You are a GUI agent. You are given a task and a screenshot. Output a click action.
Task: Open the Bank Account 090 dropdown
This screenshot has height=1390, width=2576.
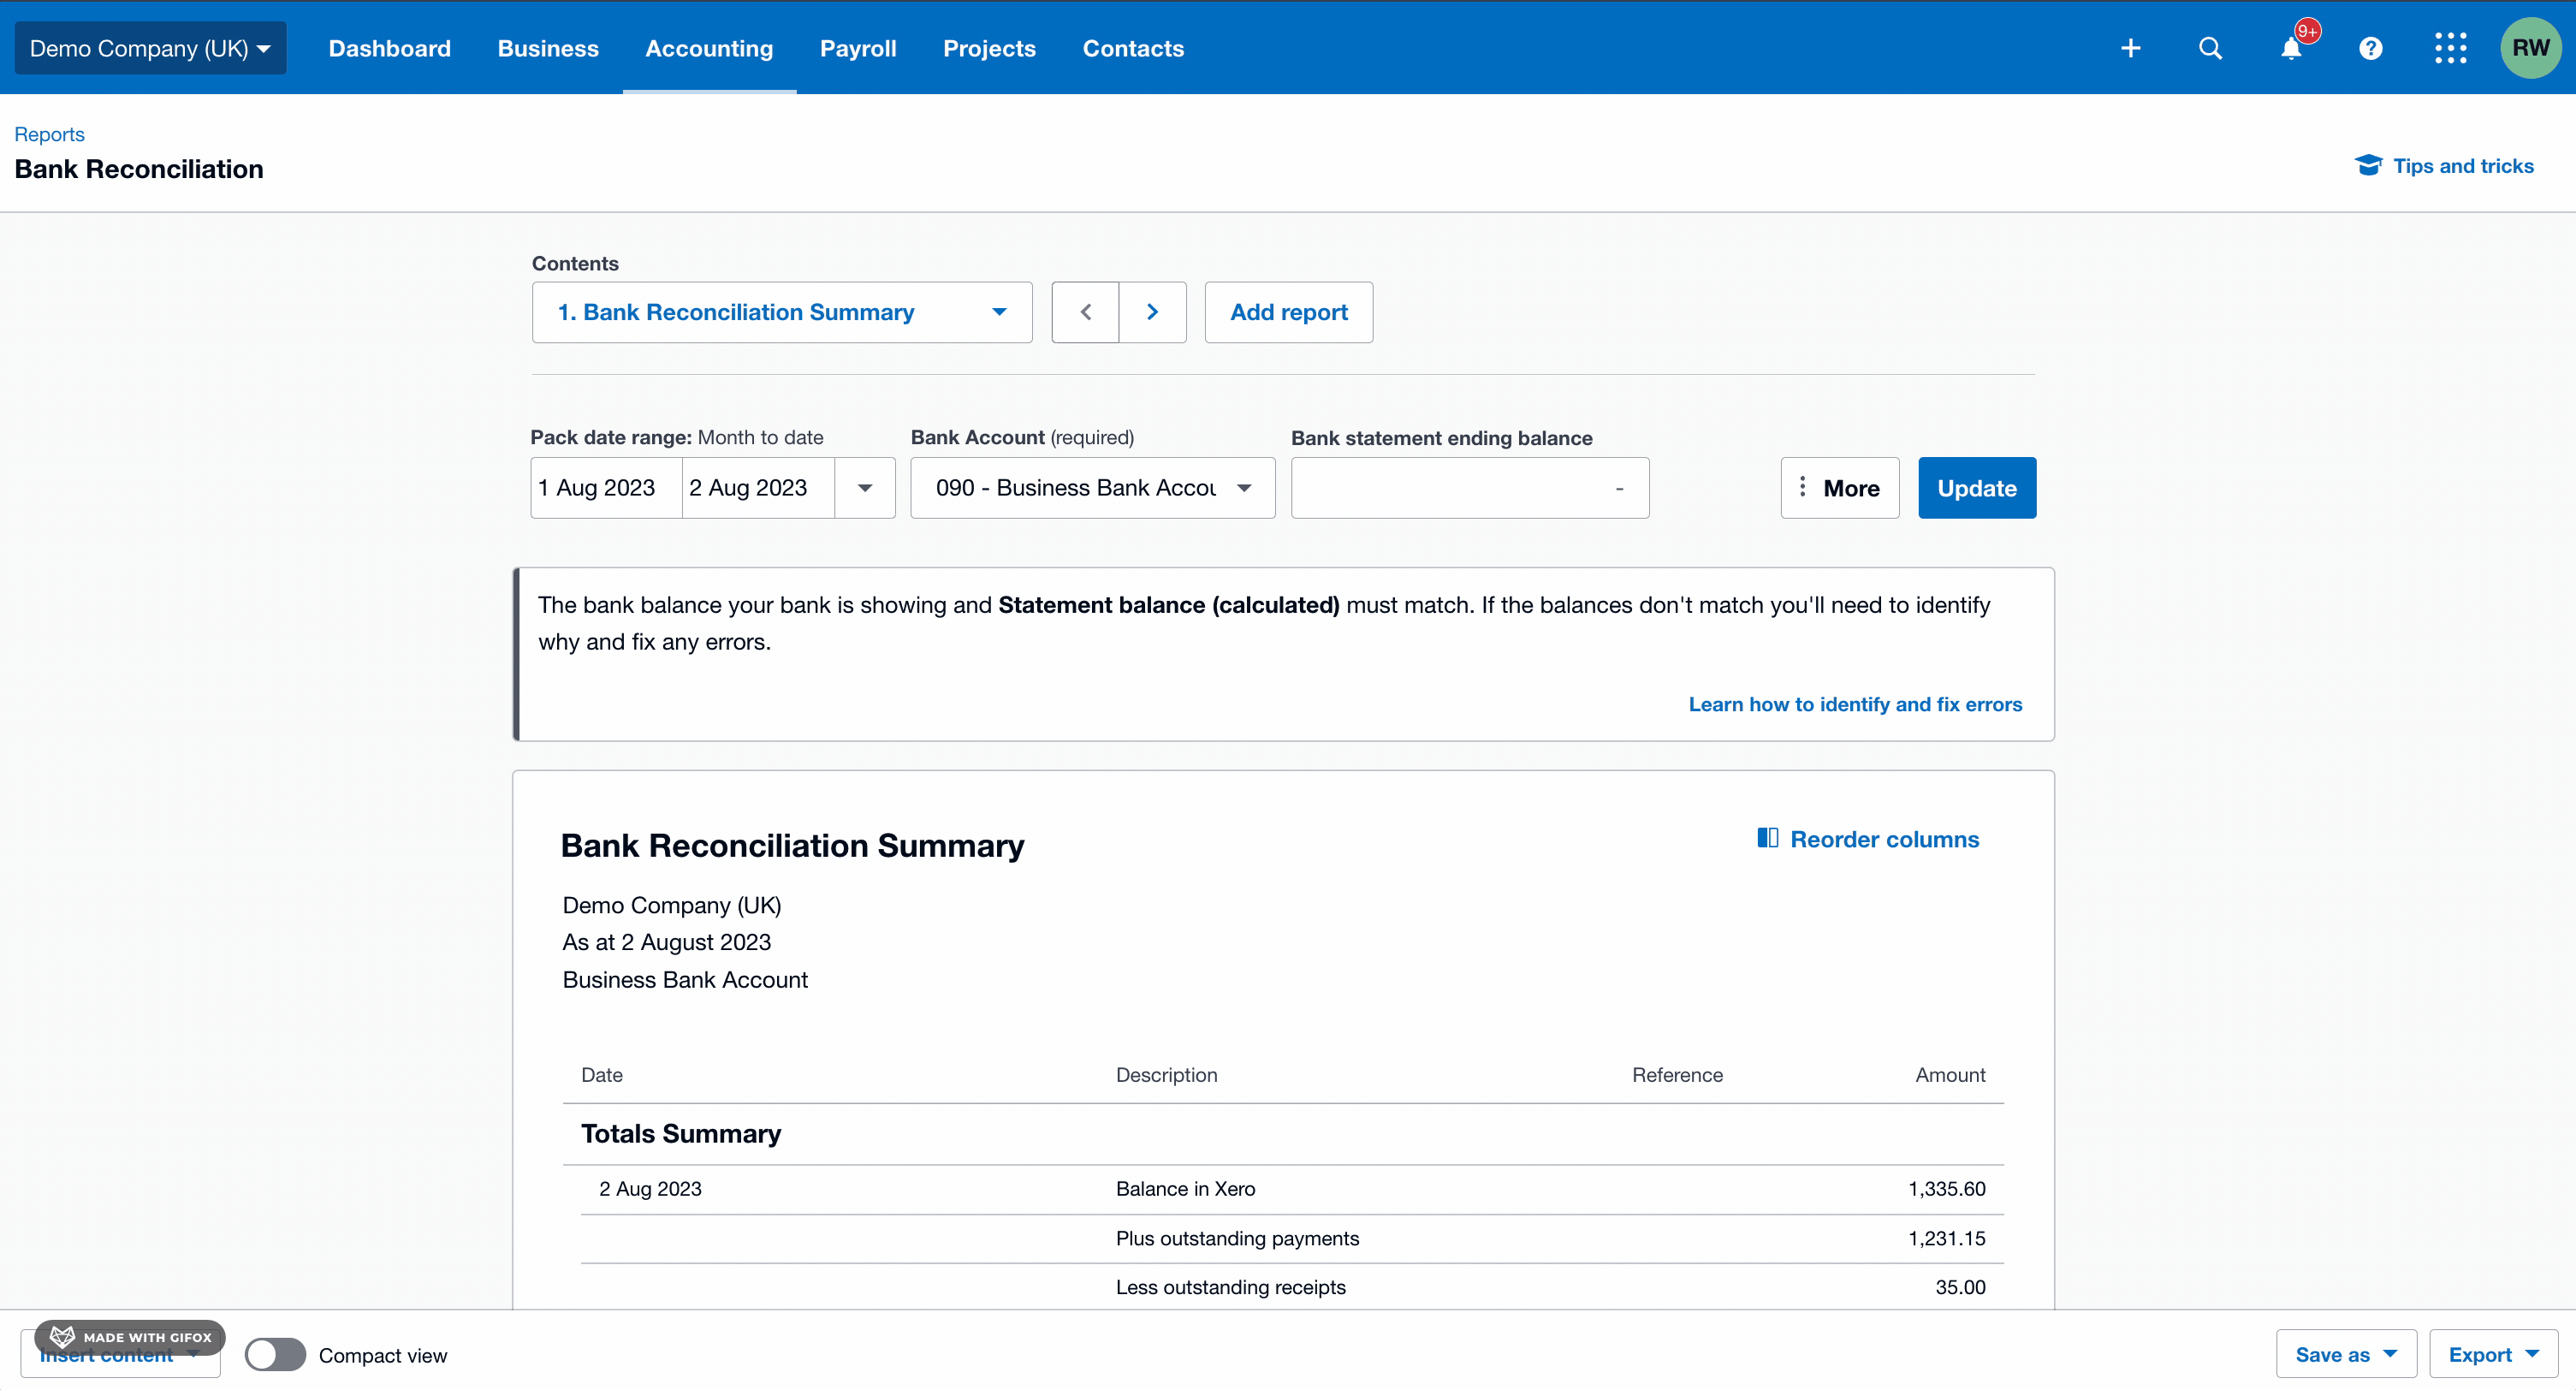click(1092, 488)
